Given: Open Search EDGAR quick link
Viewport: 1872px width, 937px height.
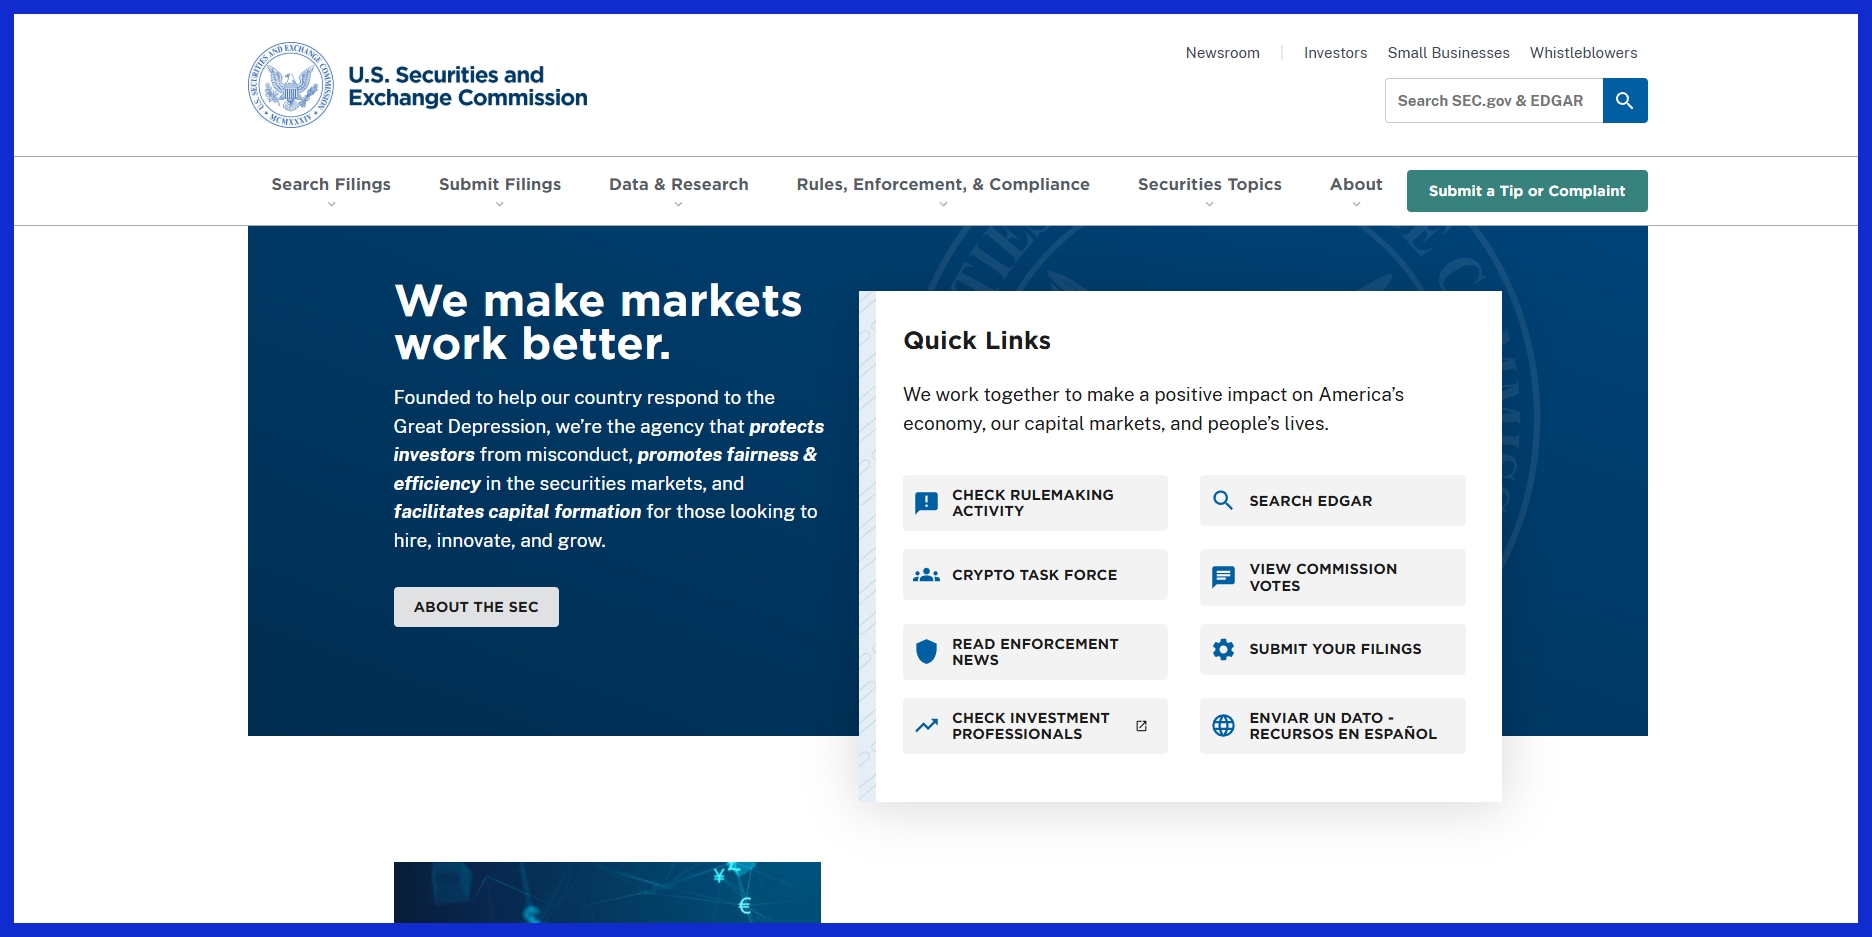Looking at the screenshot, I should (1333, 500).
